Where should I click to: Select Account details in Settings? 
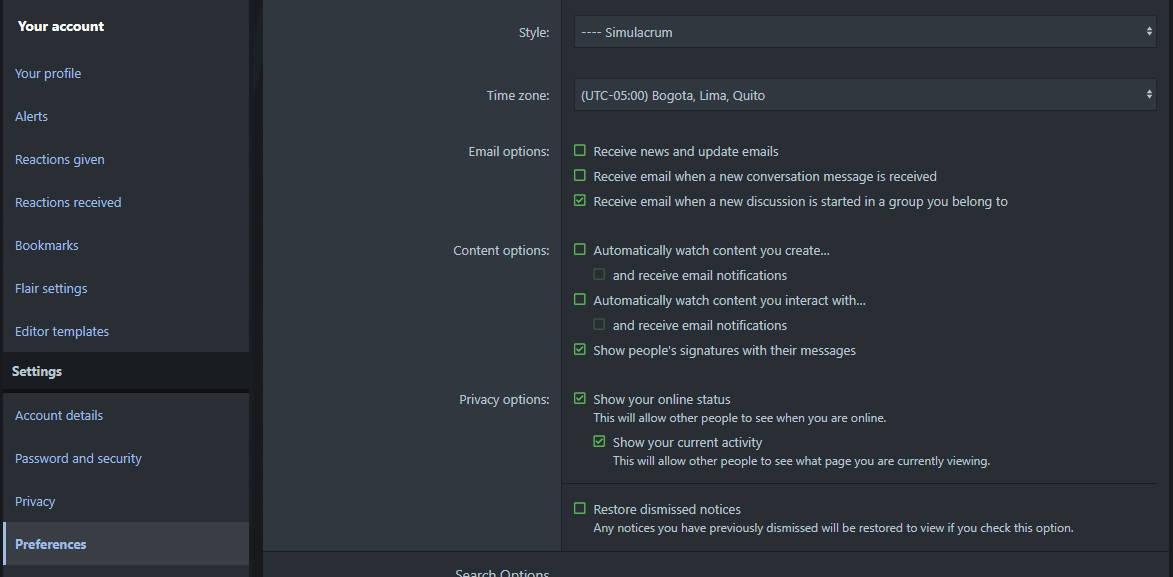pos(59,415)
